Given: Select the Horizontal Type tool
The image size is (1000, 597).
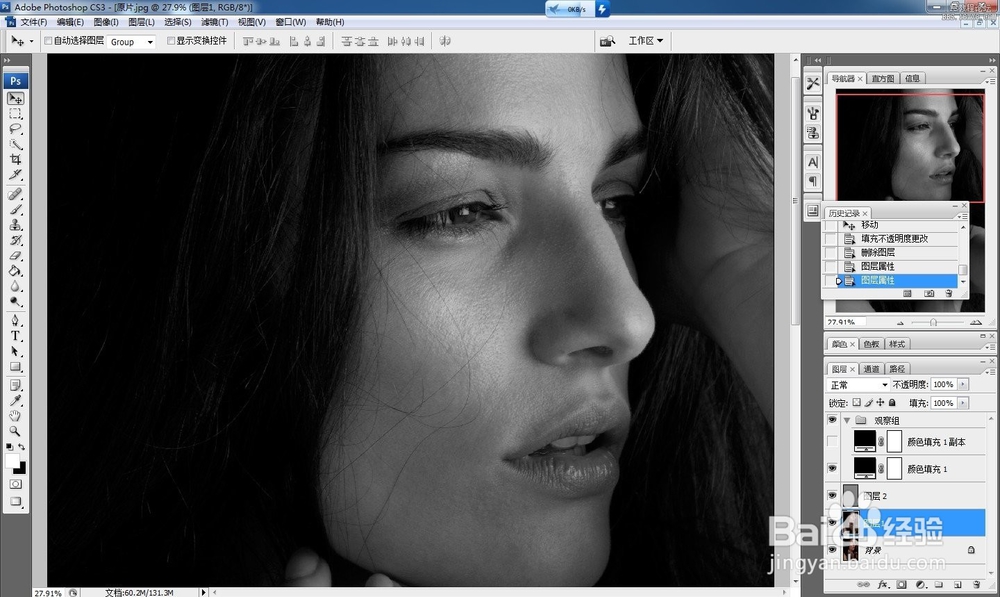Looking at the screenshot, I should point(15,335).
